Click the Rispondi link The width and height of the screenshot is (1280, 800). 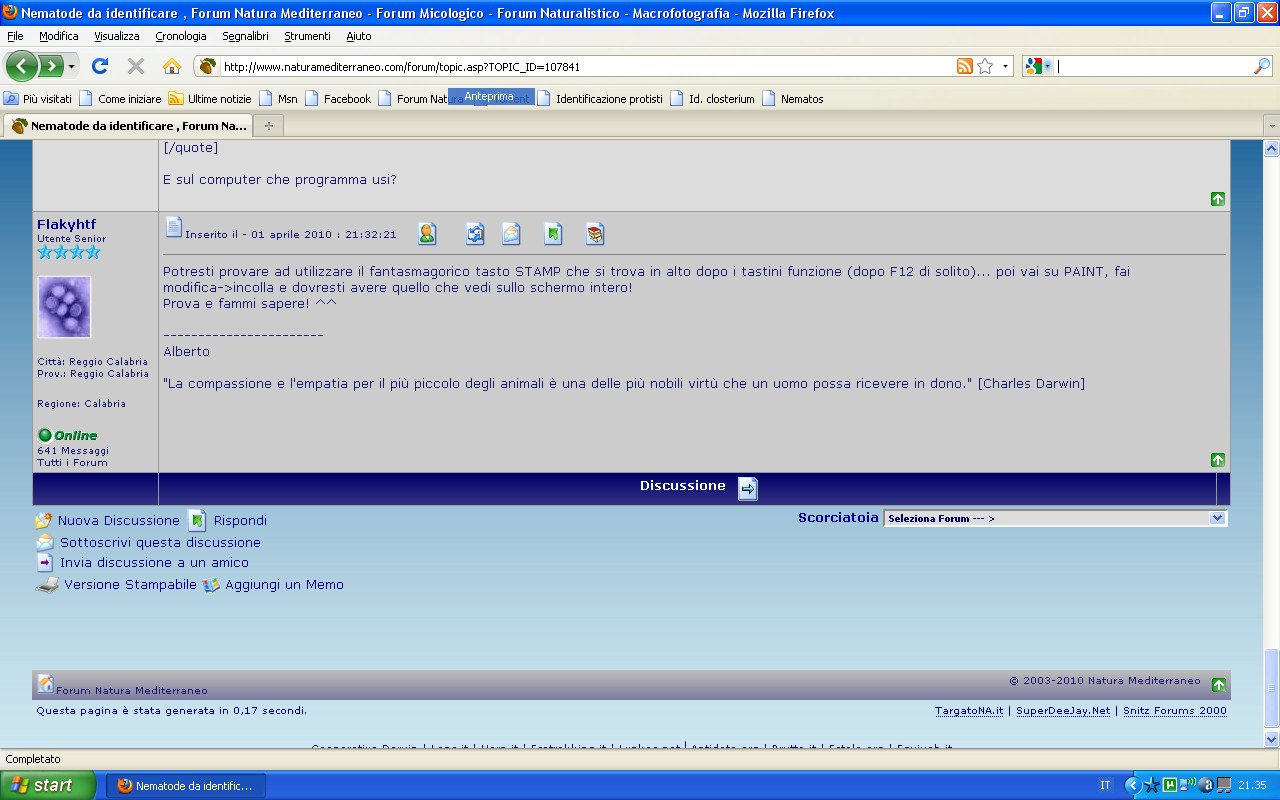coord(240,520)
